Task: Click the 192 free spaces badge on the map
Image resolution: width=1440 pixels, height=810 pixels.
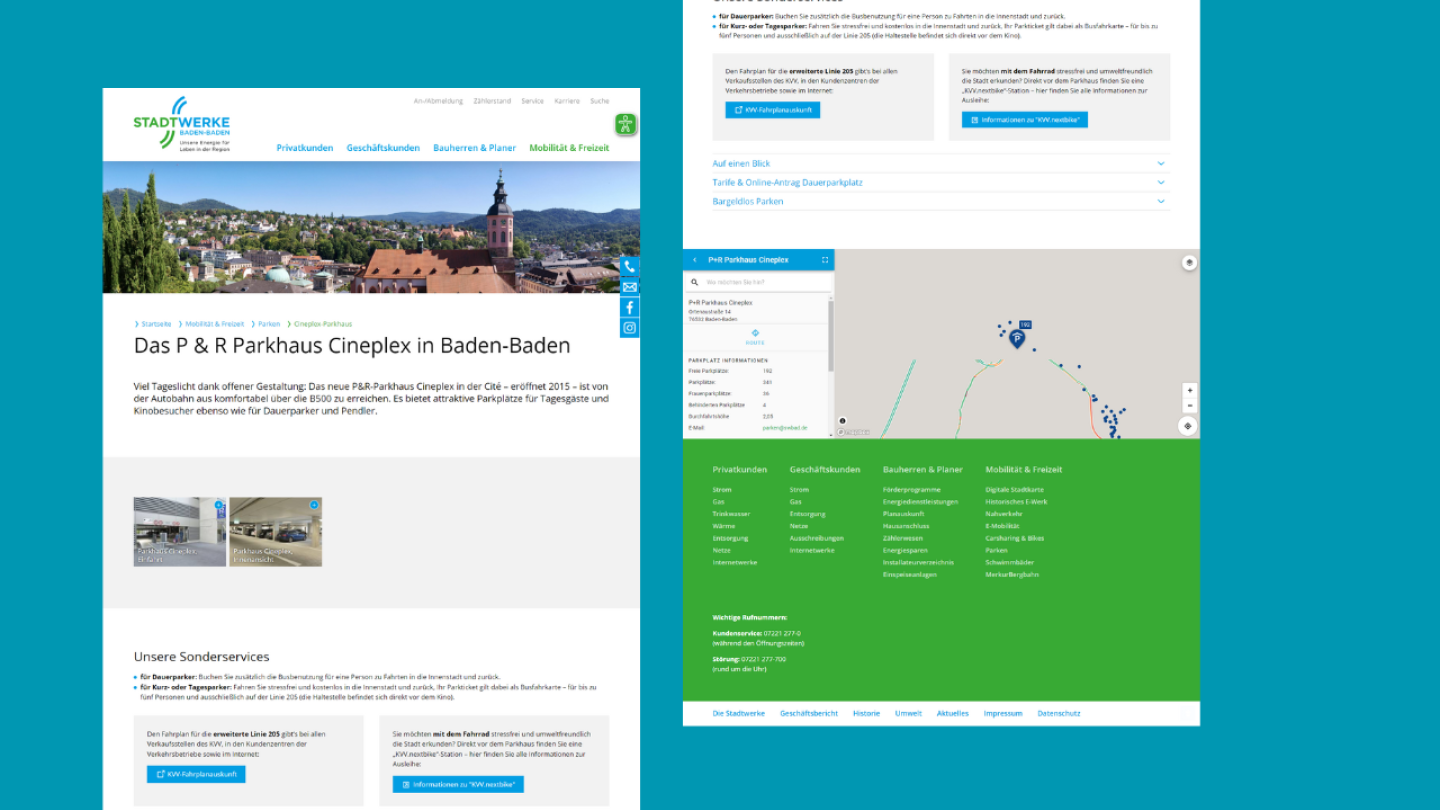Action: click(x=1025, y=325)
